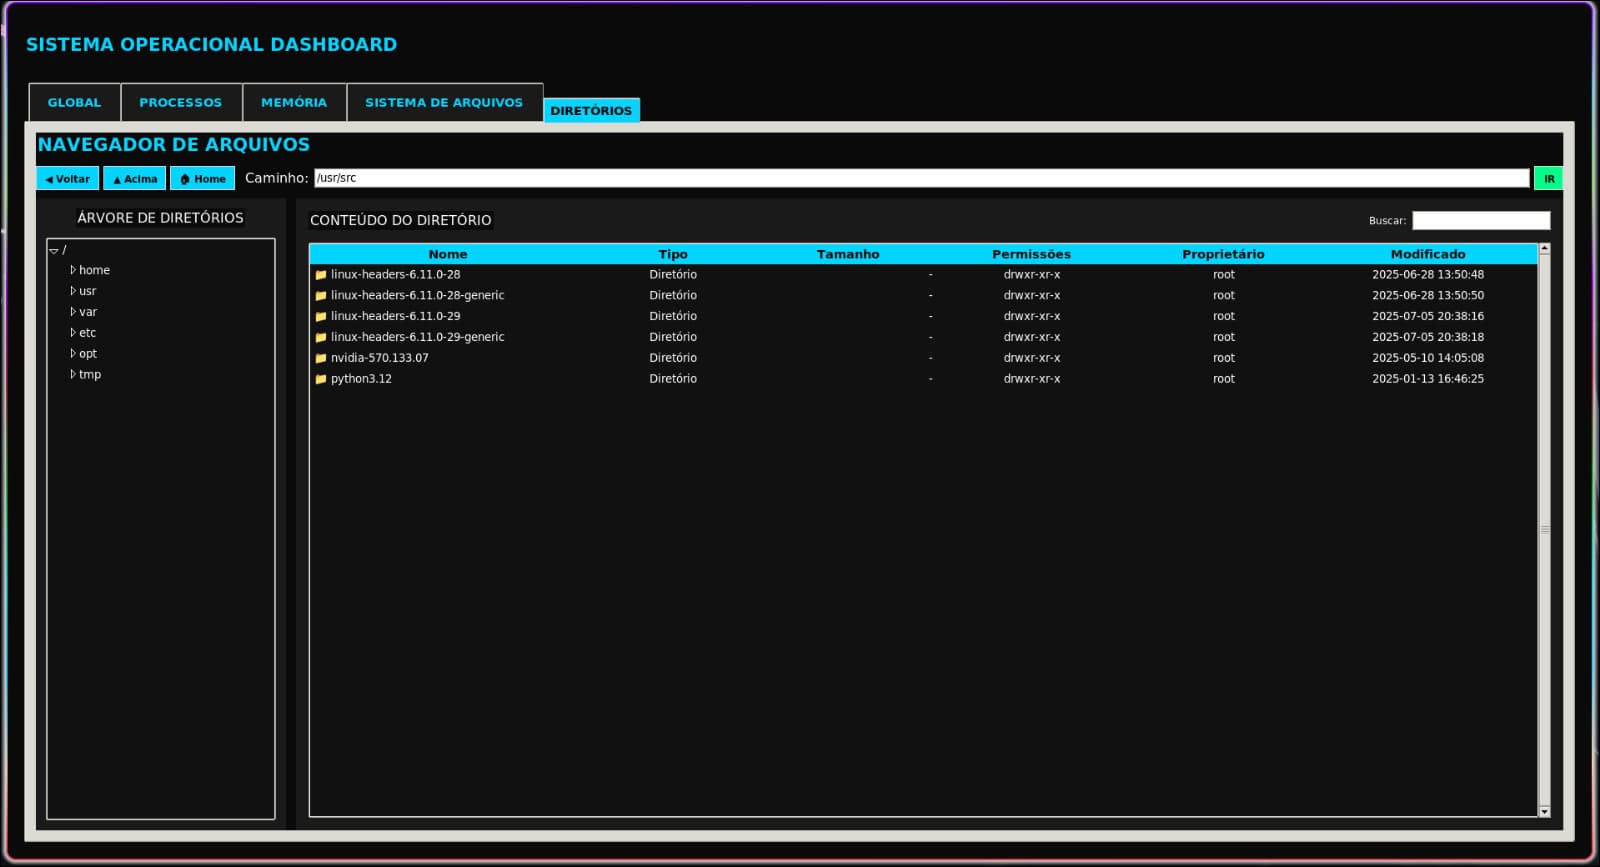This screenshot has height=867, width=1600.
Task: Click the scrollbar up arrow
Action: click(1544, 248)
